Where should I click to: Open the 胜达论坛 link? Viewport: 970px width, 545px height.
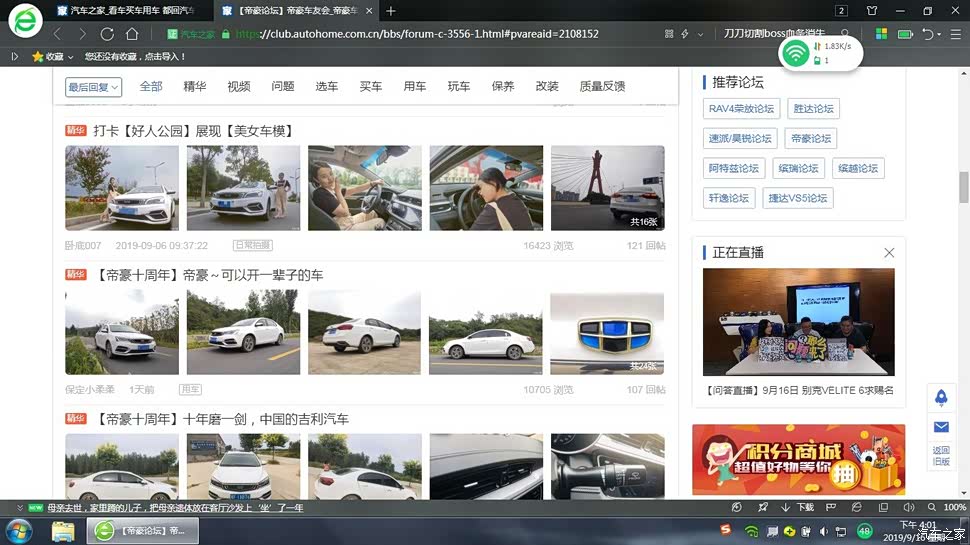(x=813, y=109)
